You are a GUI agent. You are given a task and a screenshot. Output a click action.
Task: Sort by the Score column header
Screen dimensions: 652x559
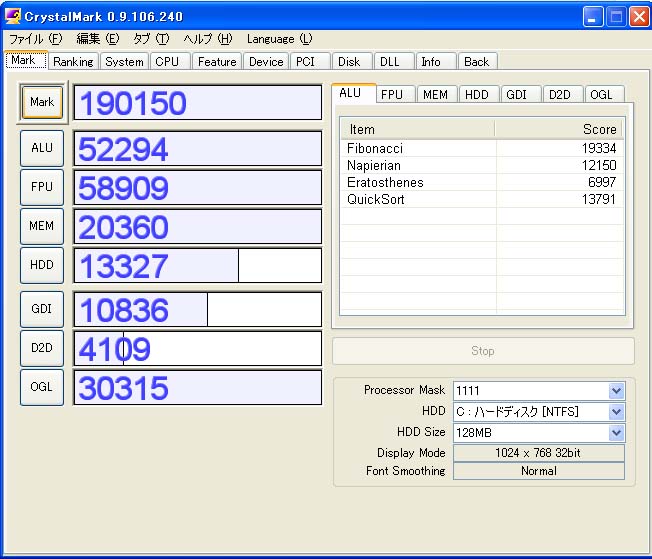click(559, 129)
